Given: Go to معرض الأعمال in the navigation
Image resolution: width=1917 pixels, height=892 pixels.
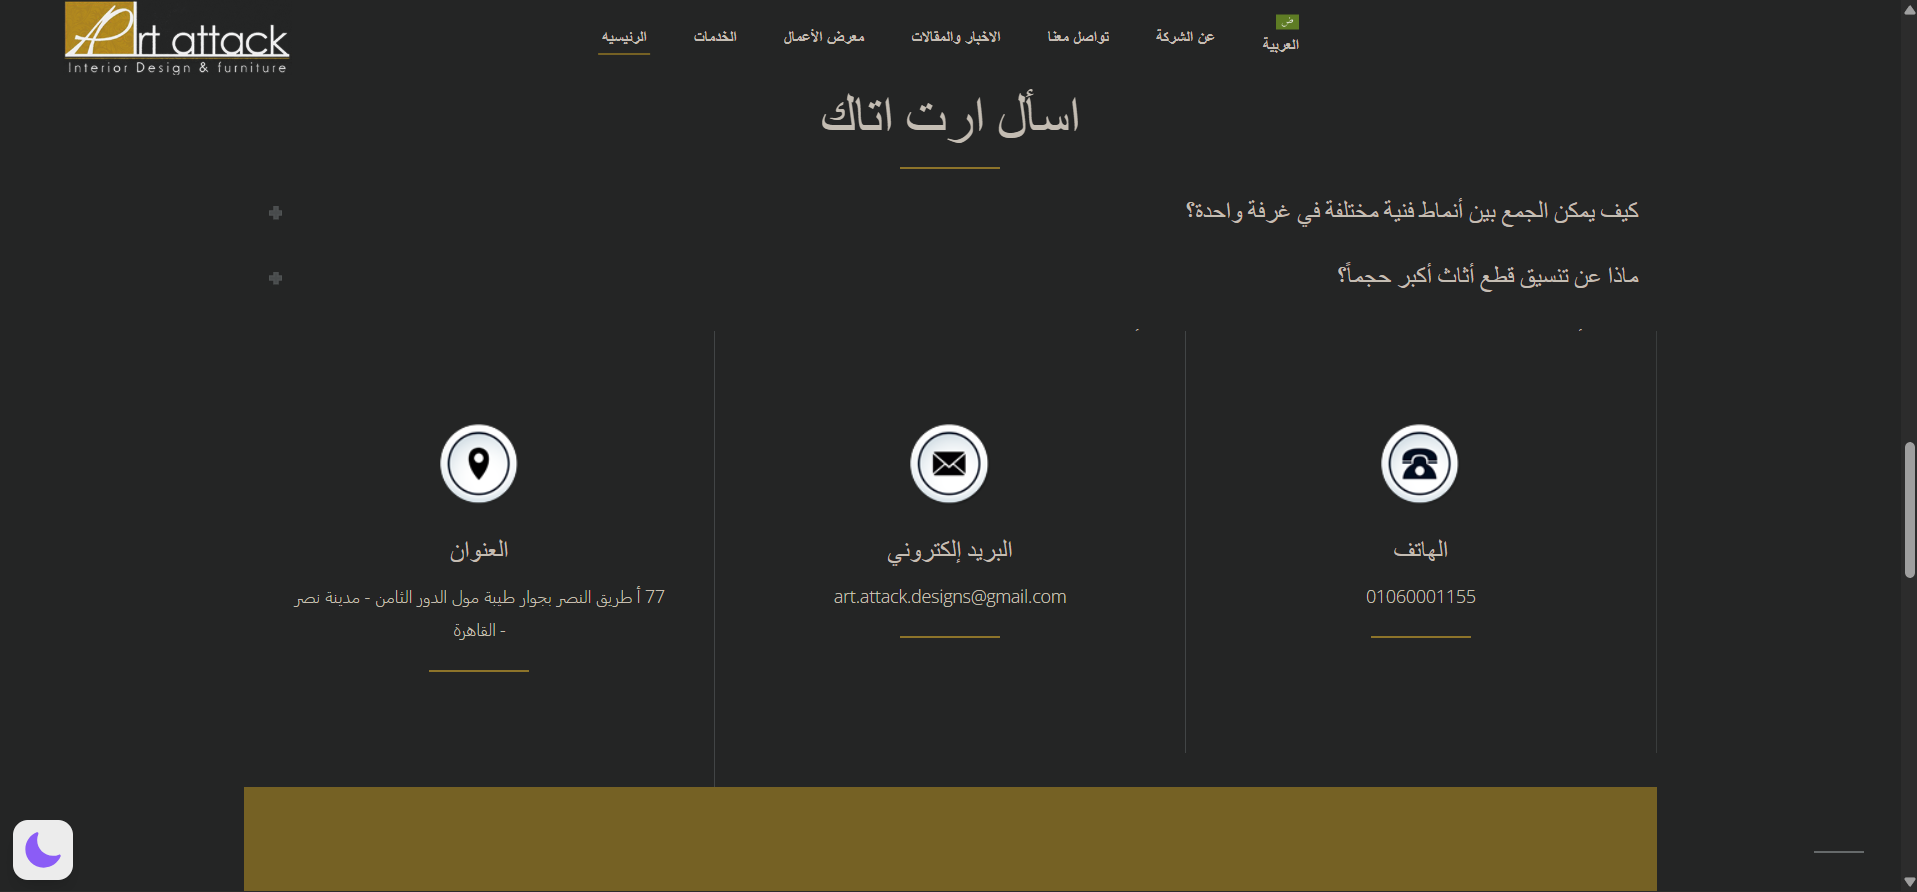Looking at the screenshot, I should click(x=824, y=37).
